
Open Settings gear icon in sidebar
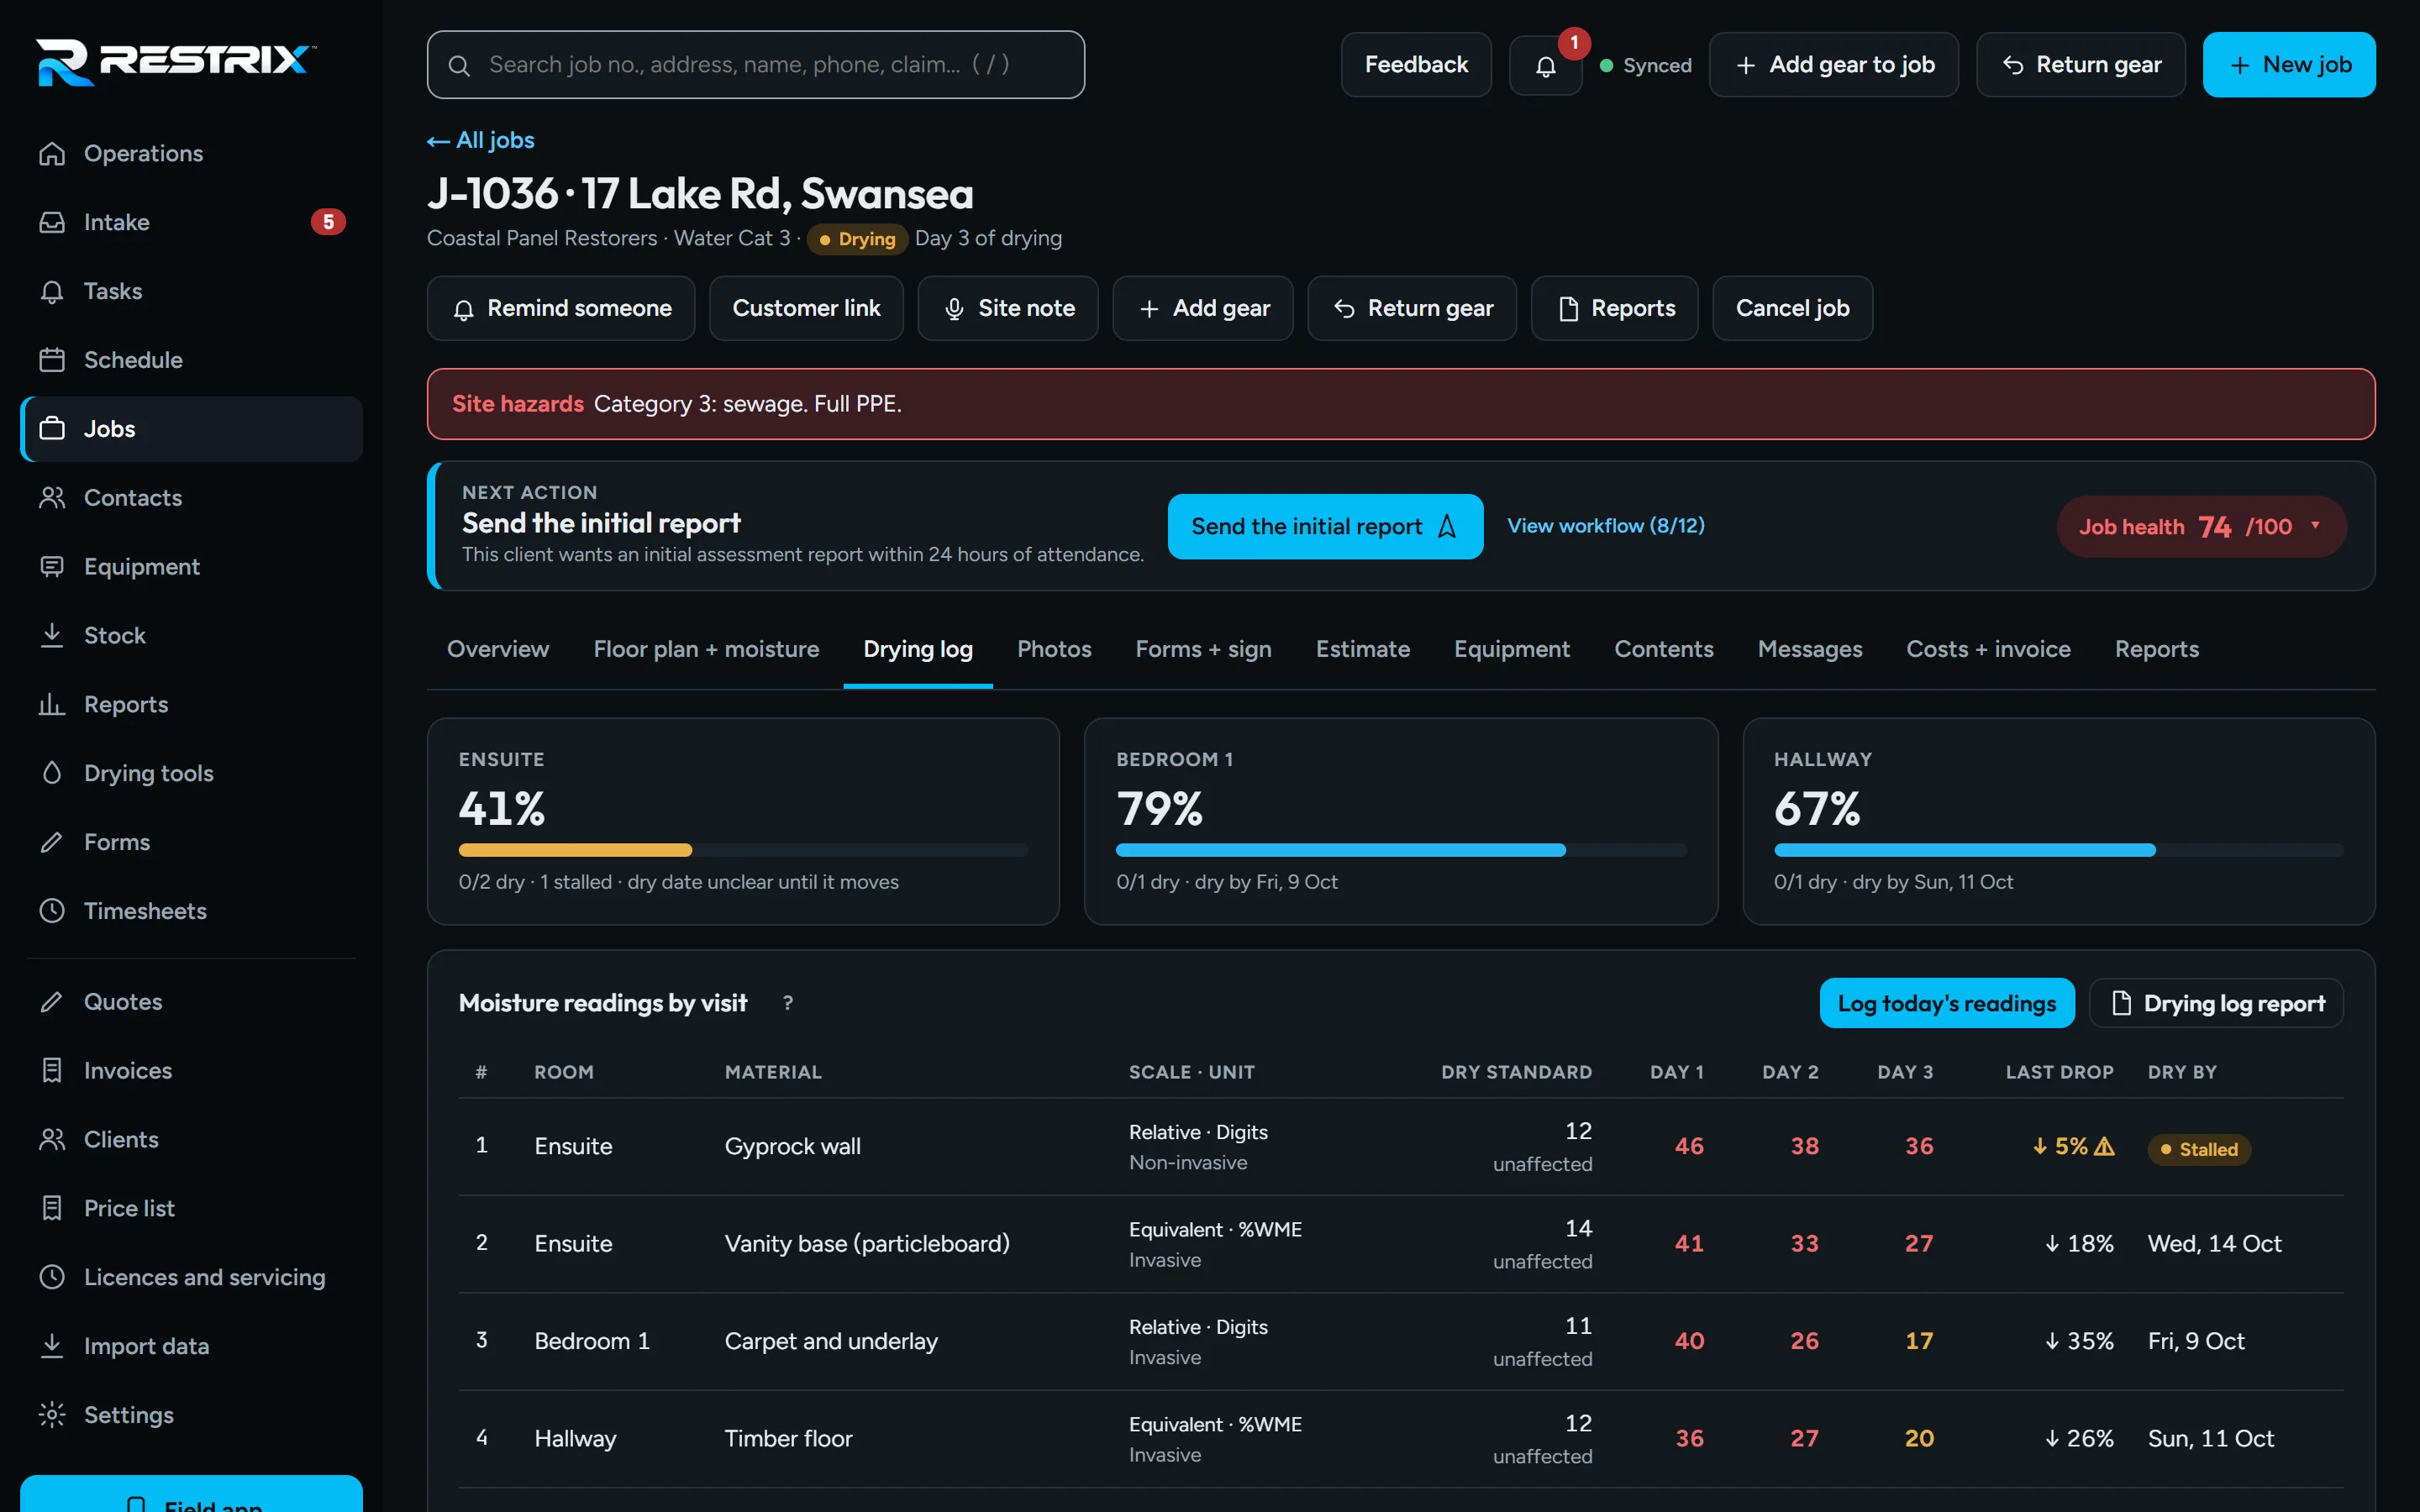[52, 1415]
